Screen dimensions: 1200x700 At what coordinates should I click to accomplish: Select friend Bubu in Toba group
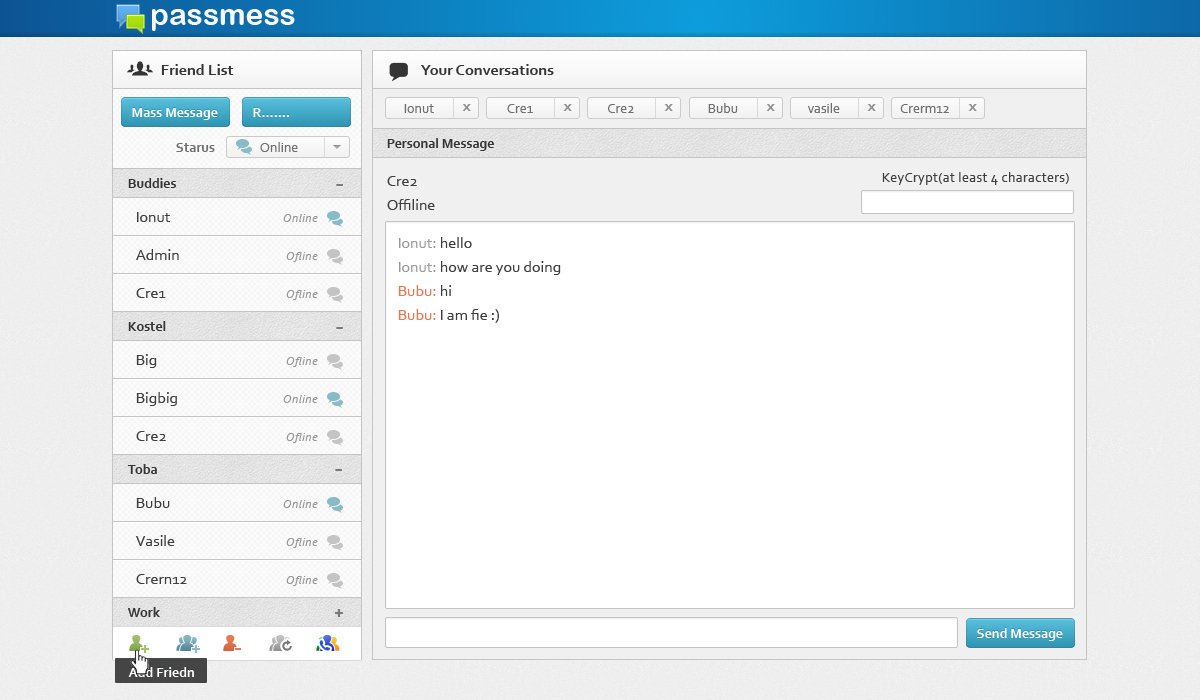pyautogui.click(x=237, y=503)
